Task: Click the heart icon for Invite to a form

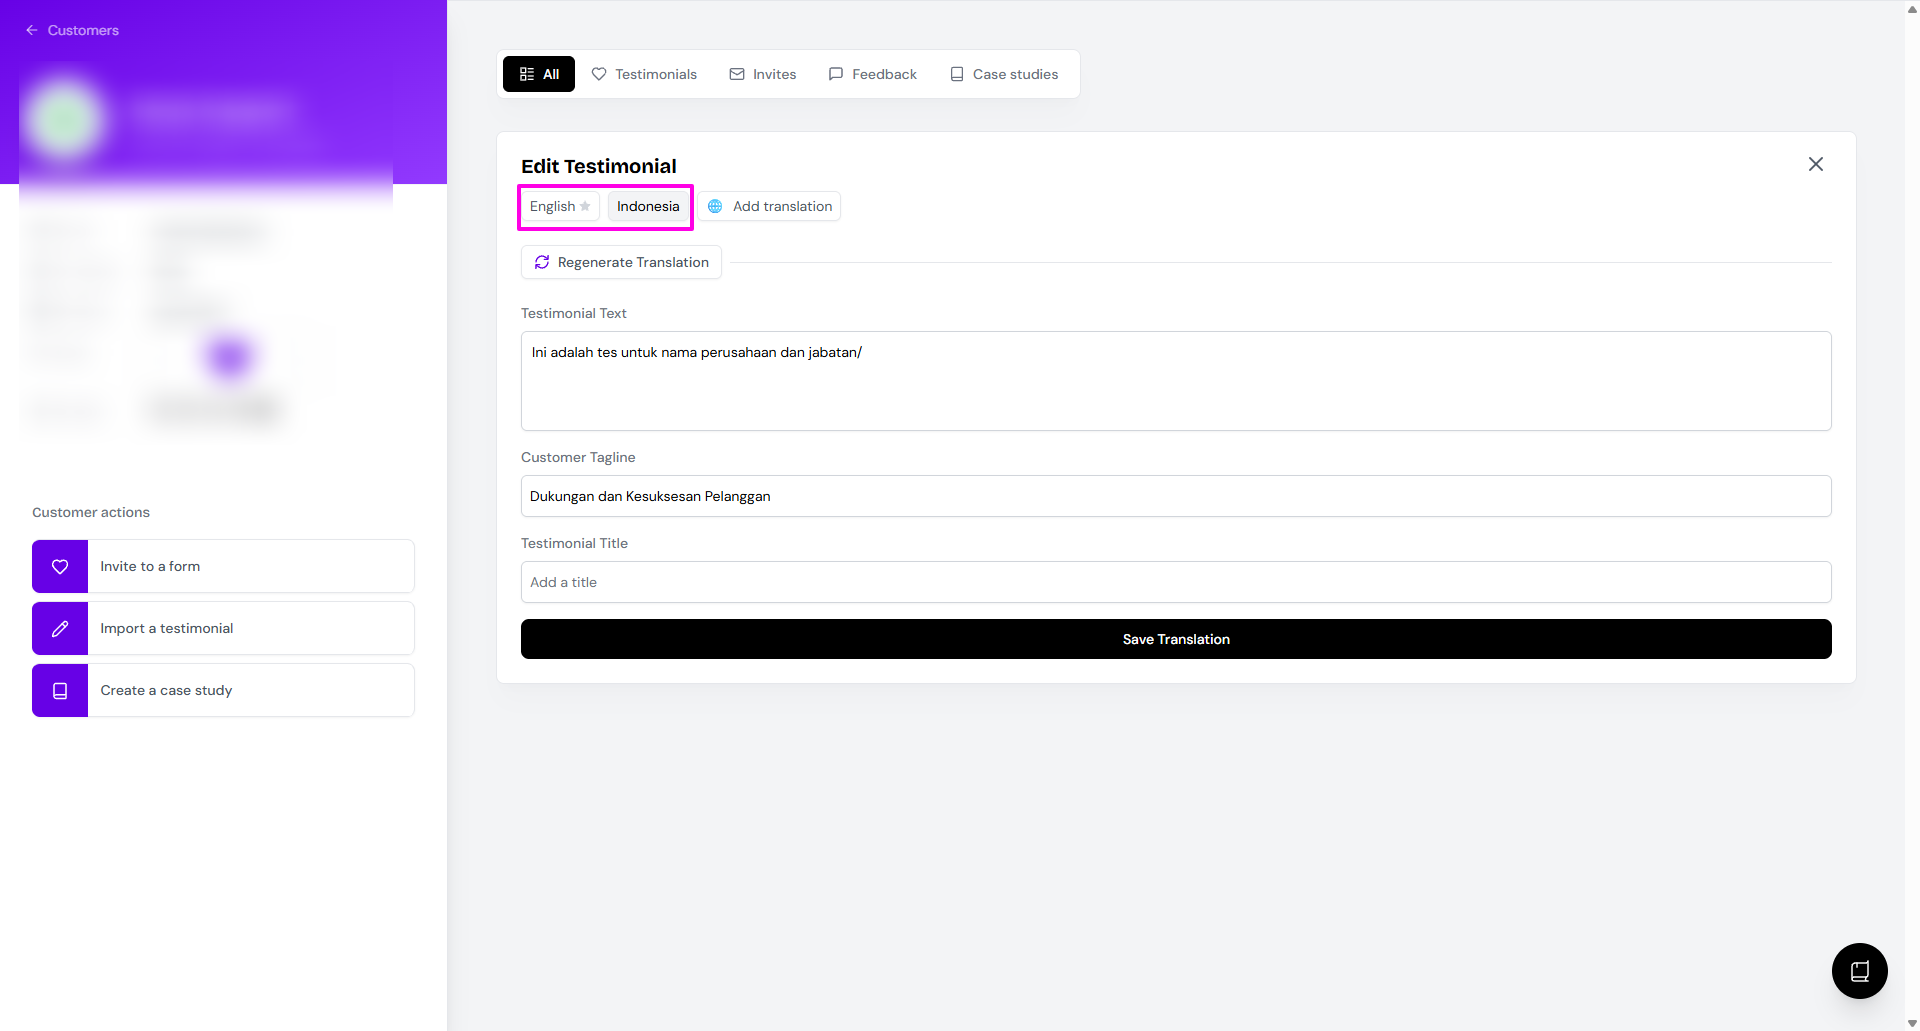Action: pyautogui.click(x=60, y=567)
